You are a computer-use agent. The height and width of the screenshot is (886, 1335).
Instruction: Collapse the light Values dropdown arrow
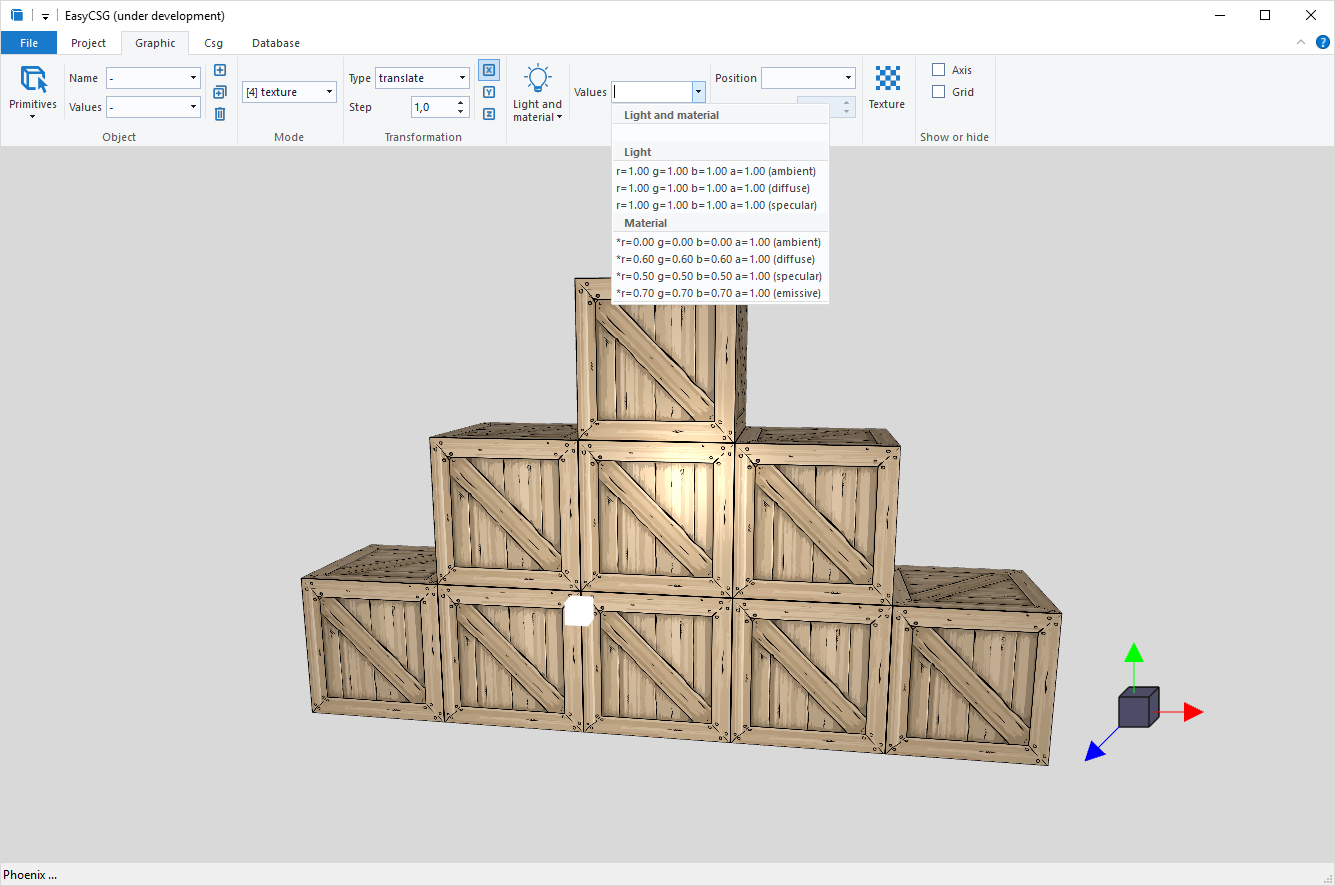coord(698,92)
